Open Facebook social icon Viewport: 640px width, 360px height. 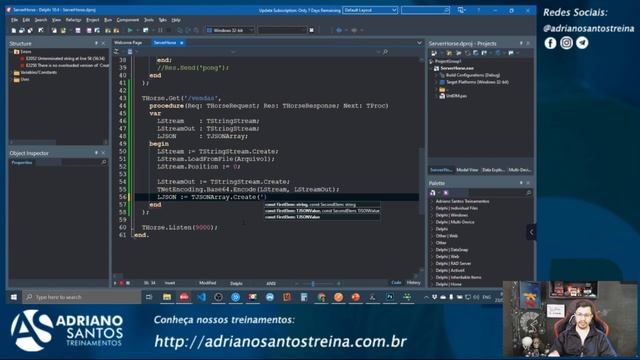(550, 43)
